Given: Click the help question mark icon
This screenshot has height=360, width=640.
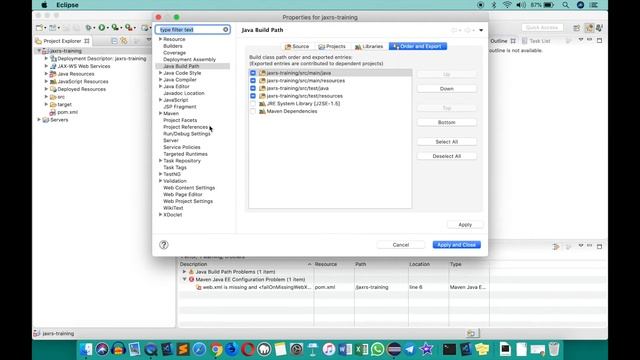Looking at the screenshot, I should (x=164, y=245).
